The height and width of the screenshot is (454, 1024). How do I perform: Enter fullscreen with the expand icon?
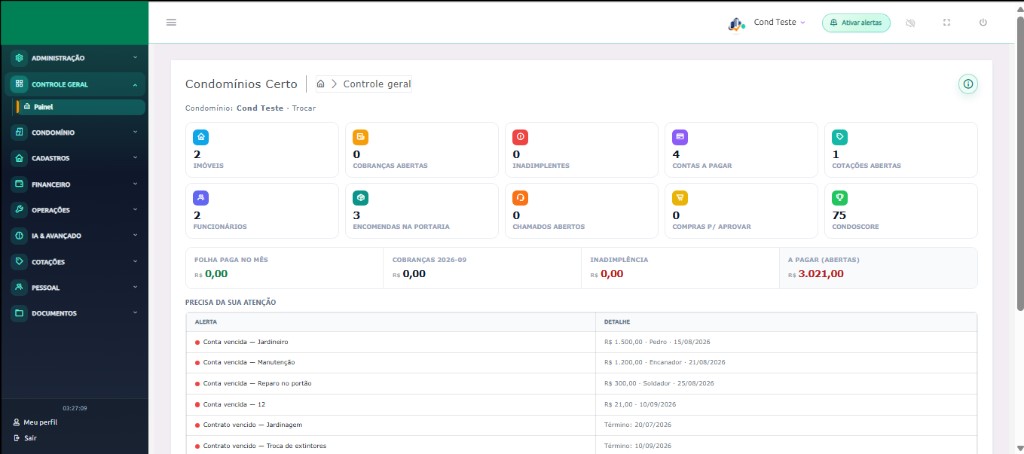[946, 22]
